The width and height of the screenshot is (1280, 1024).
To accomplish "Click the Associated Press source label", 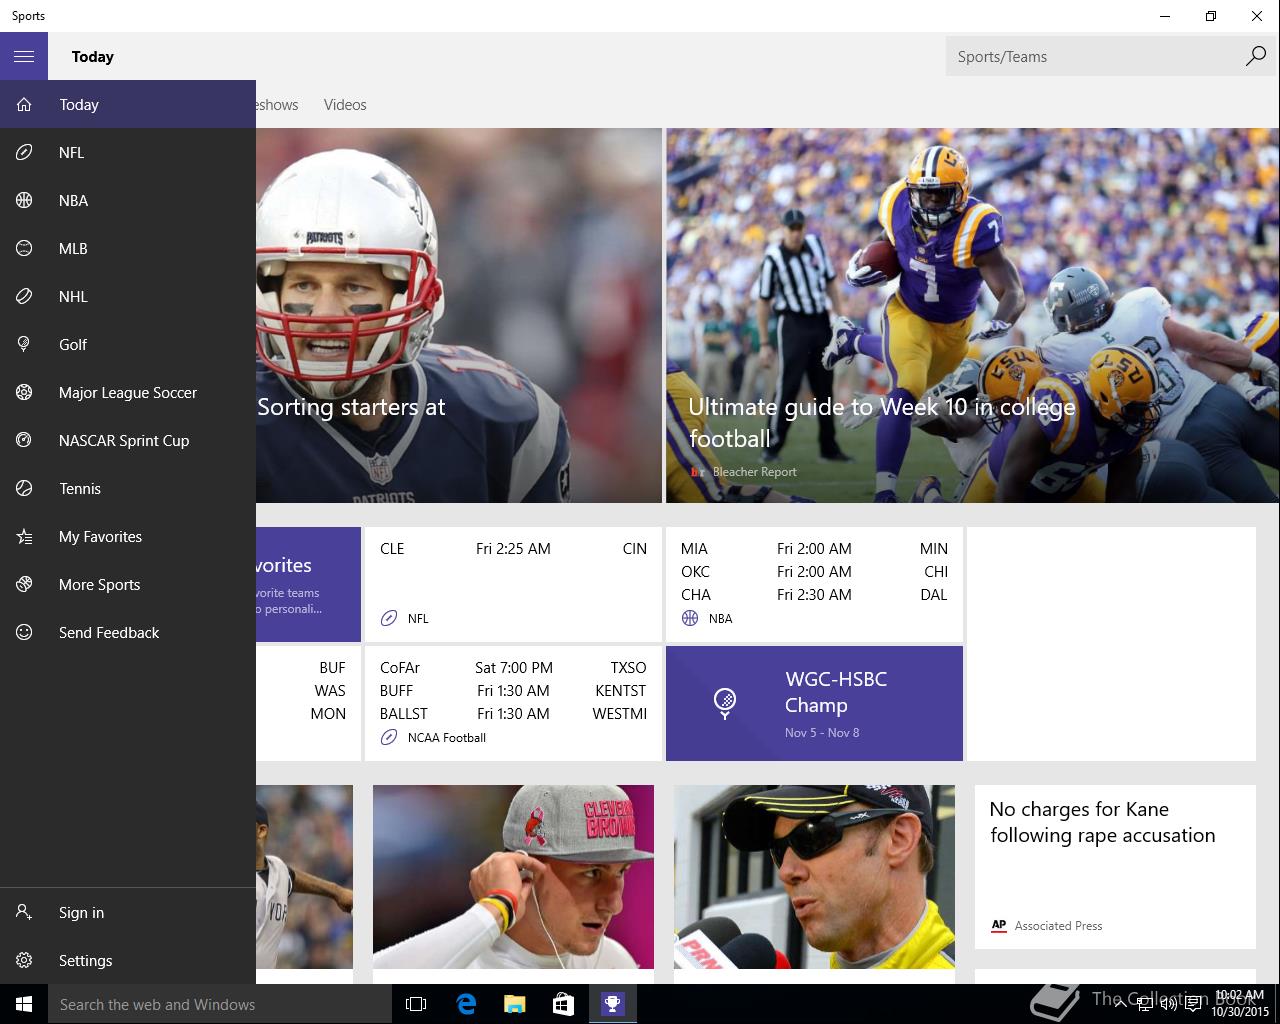I will (x=1058, y=926).
